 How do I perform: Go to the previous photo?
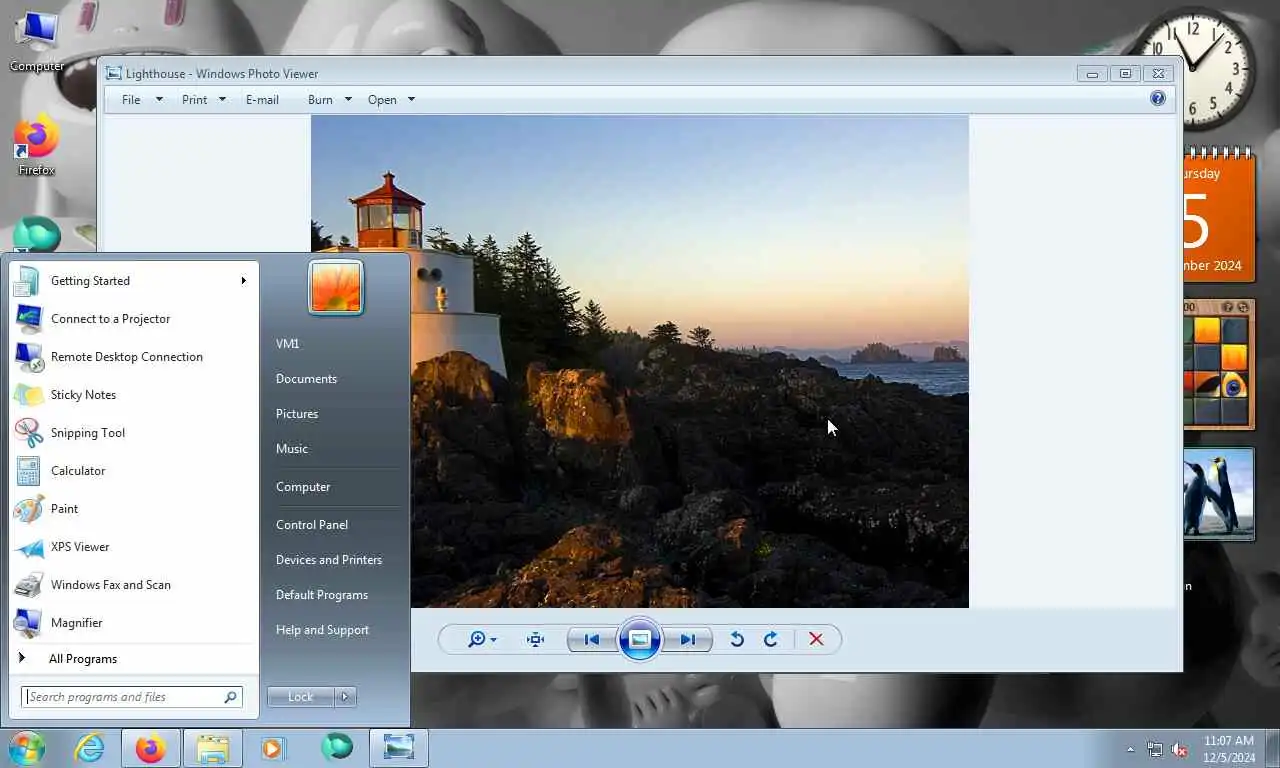point(592,639)
